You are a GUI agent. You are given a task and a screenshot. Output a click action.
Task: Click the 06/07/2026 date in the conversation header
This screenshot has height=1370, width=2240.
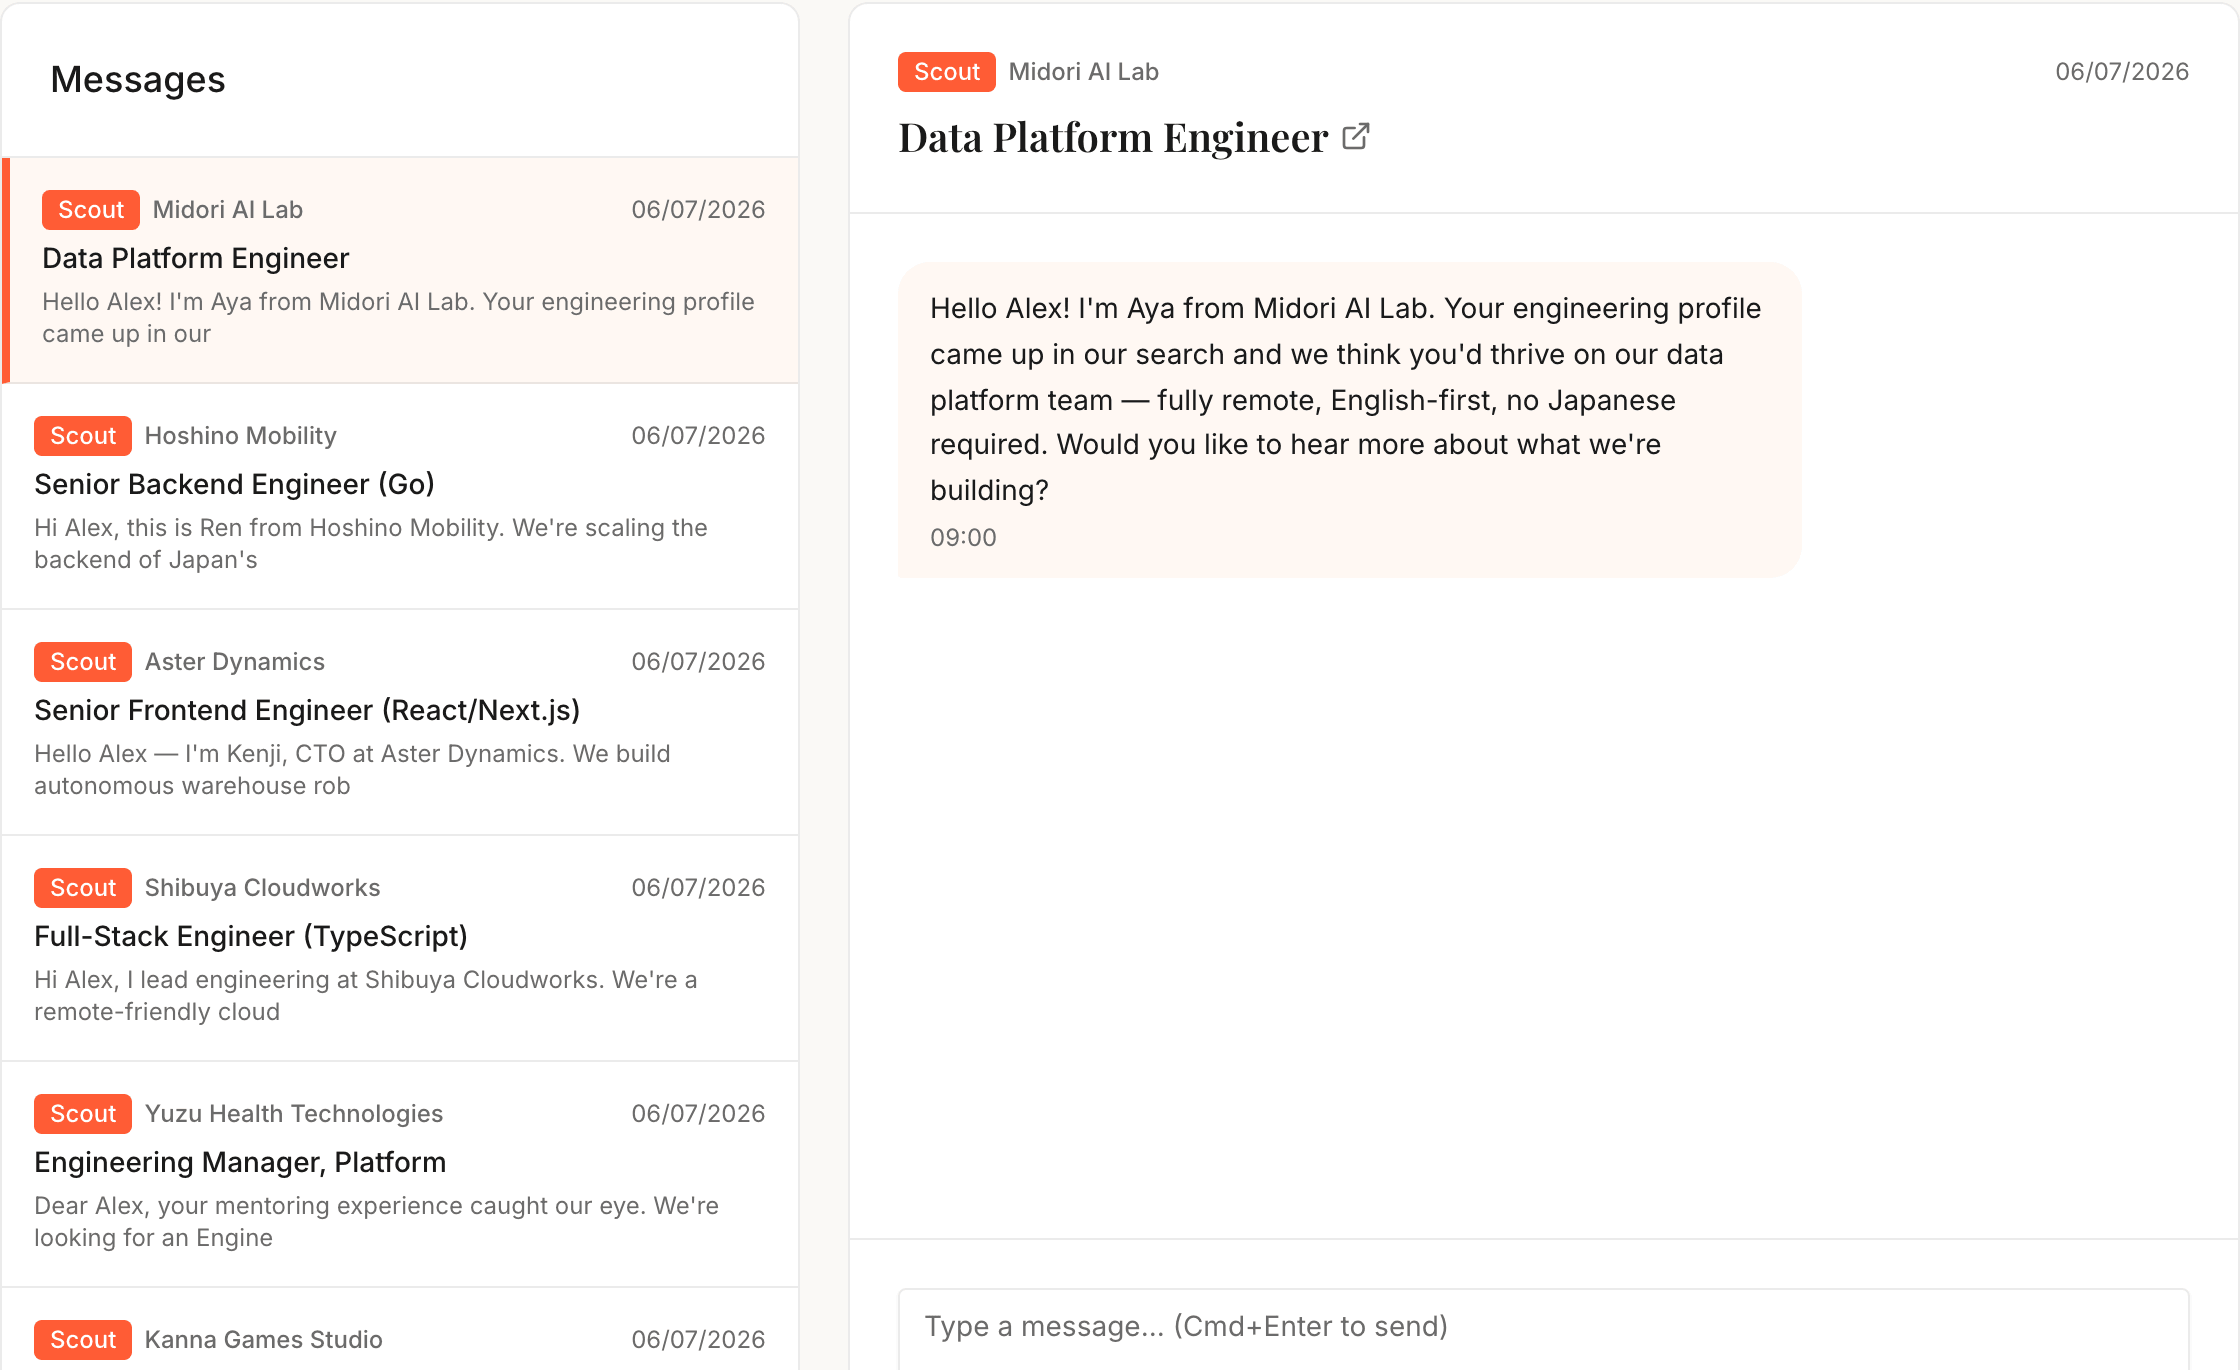click(2122, 72)
